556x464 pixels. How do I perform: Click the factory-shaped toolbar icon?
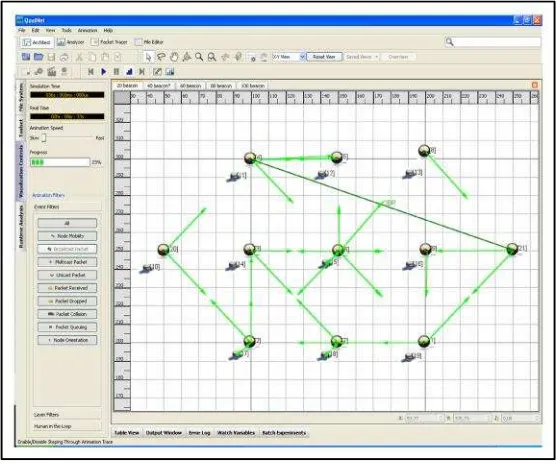point(52,71)
